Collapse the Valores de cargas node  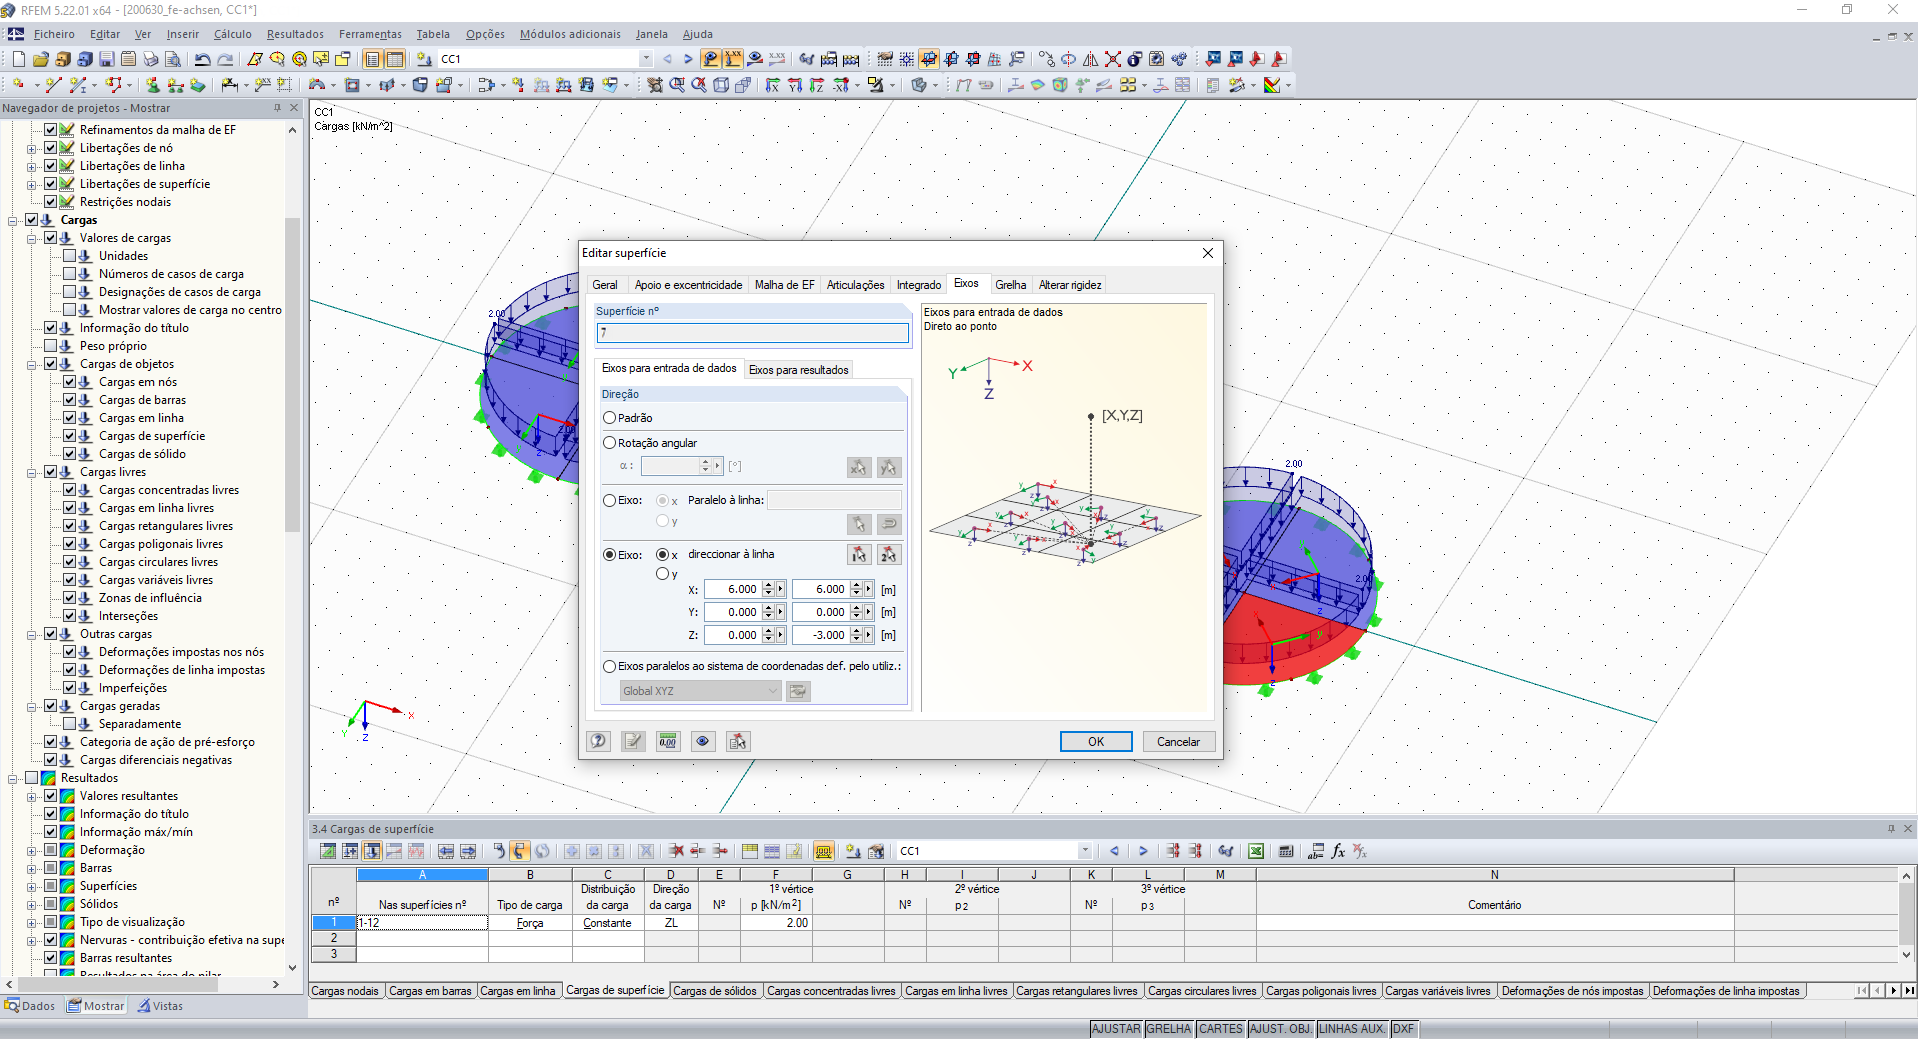coord(31,238)
